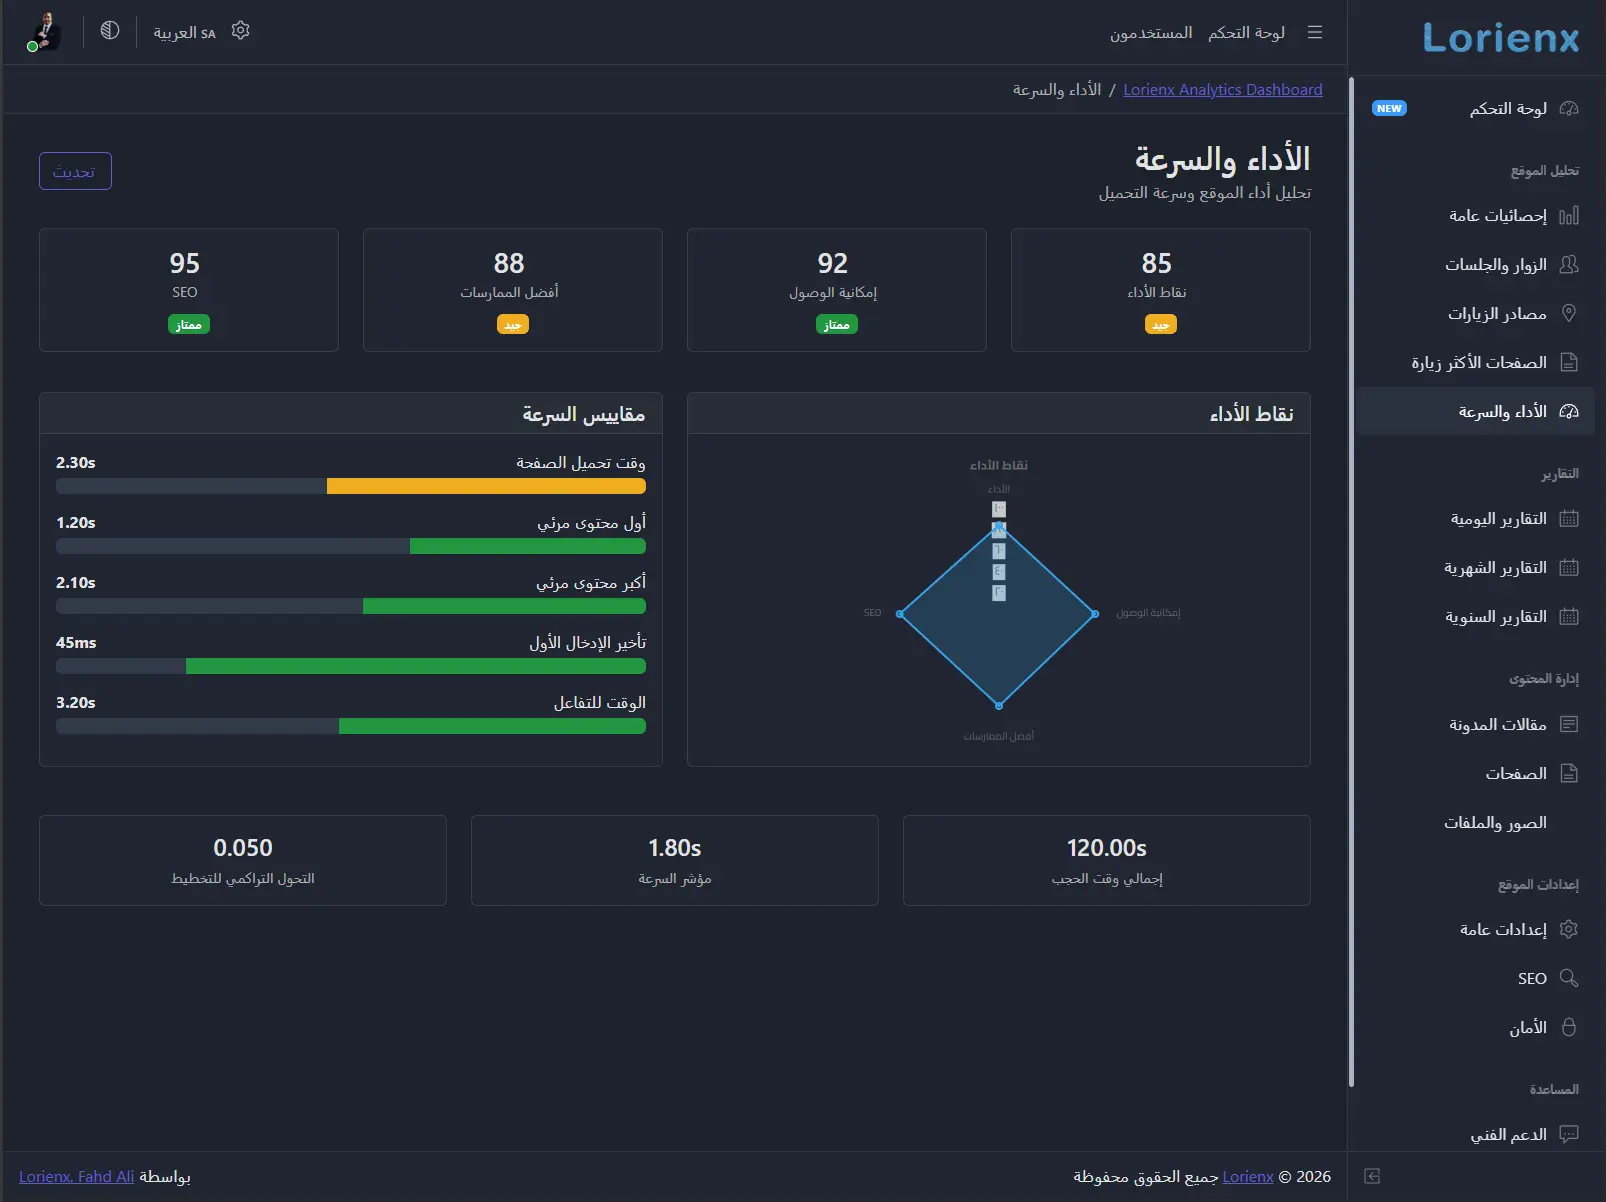The height and width of the screenshot is (1202, 1606).
Task: Open the العربية SA language selector
Action: (x=183, y=32)
